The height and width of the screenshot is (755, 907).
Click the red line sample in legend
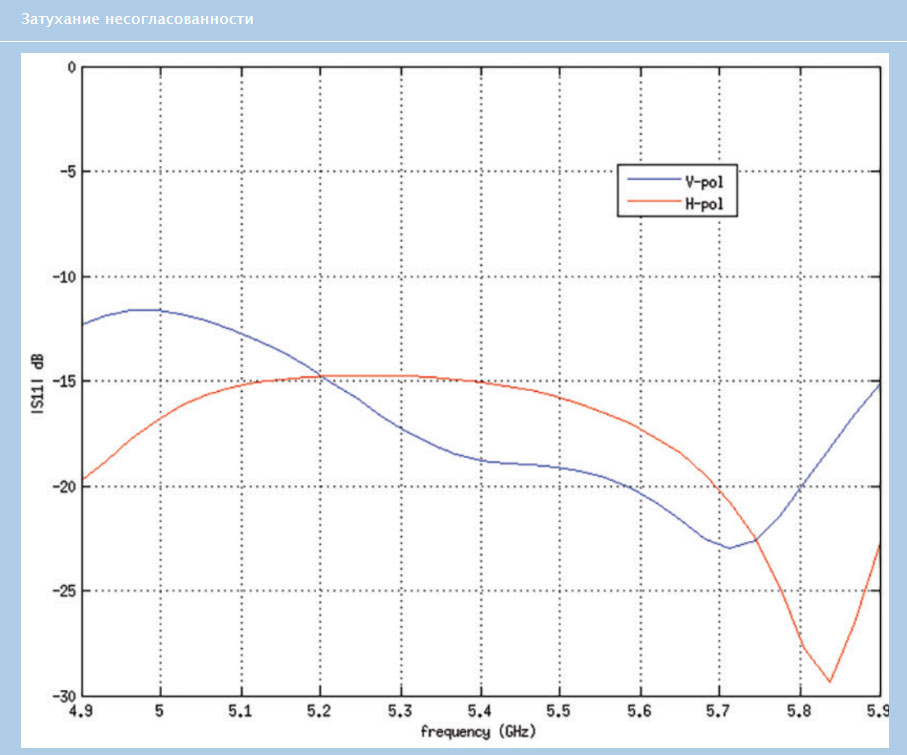click(650, 203)
